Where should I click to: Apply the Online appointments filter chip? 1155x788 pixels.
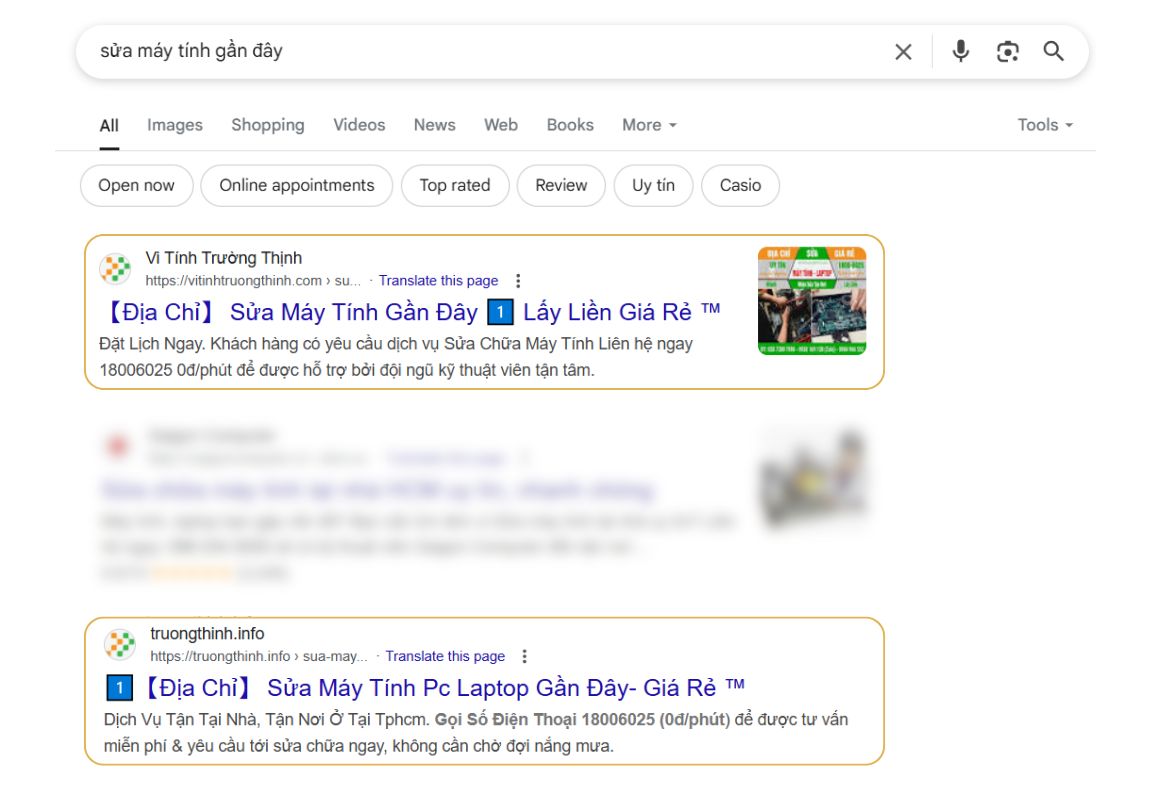[x=297, y=186]
